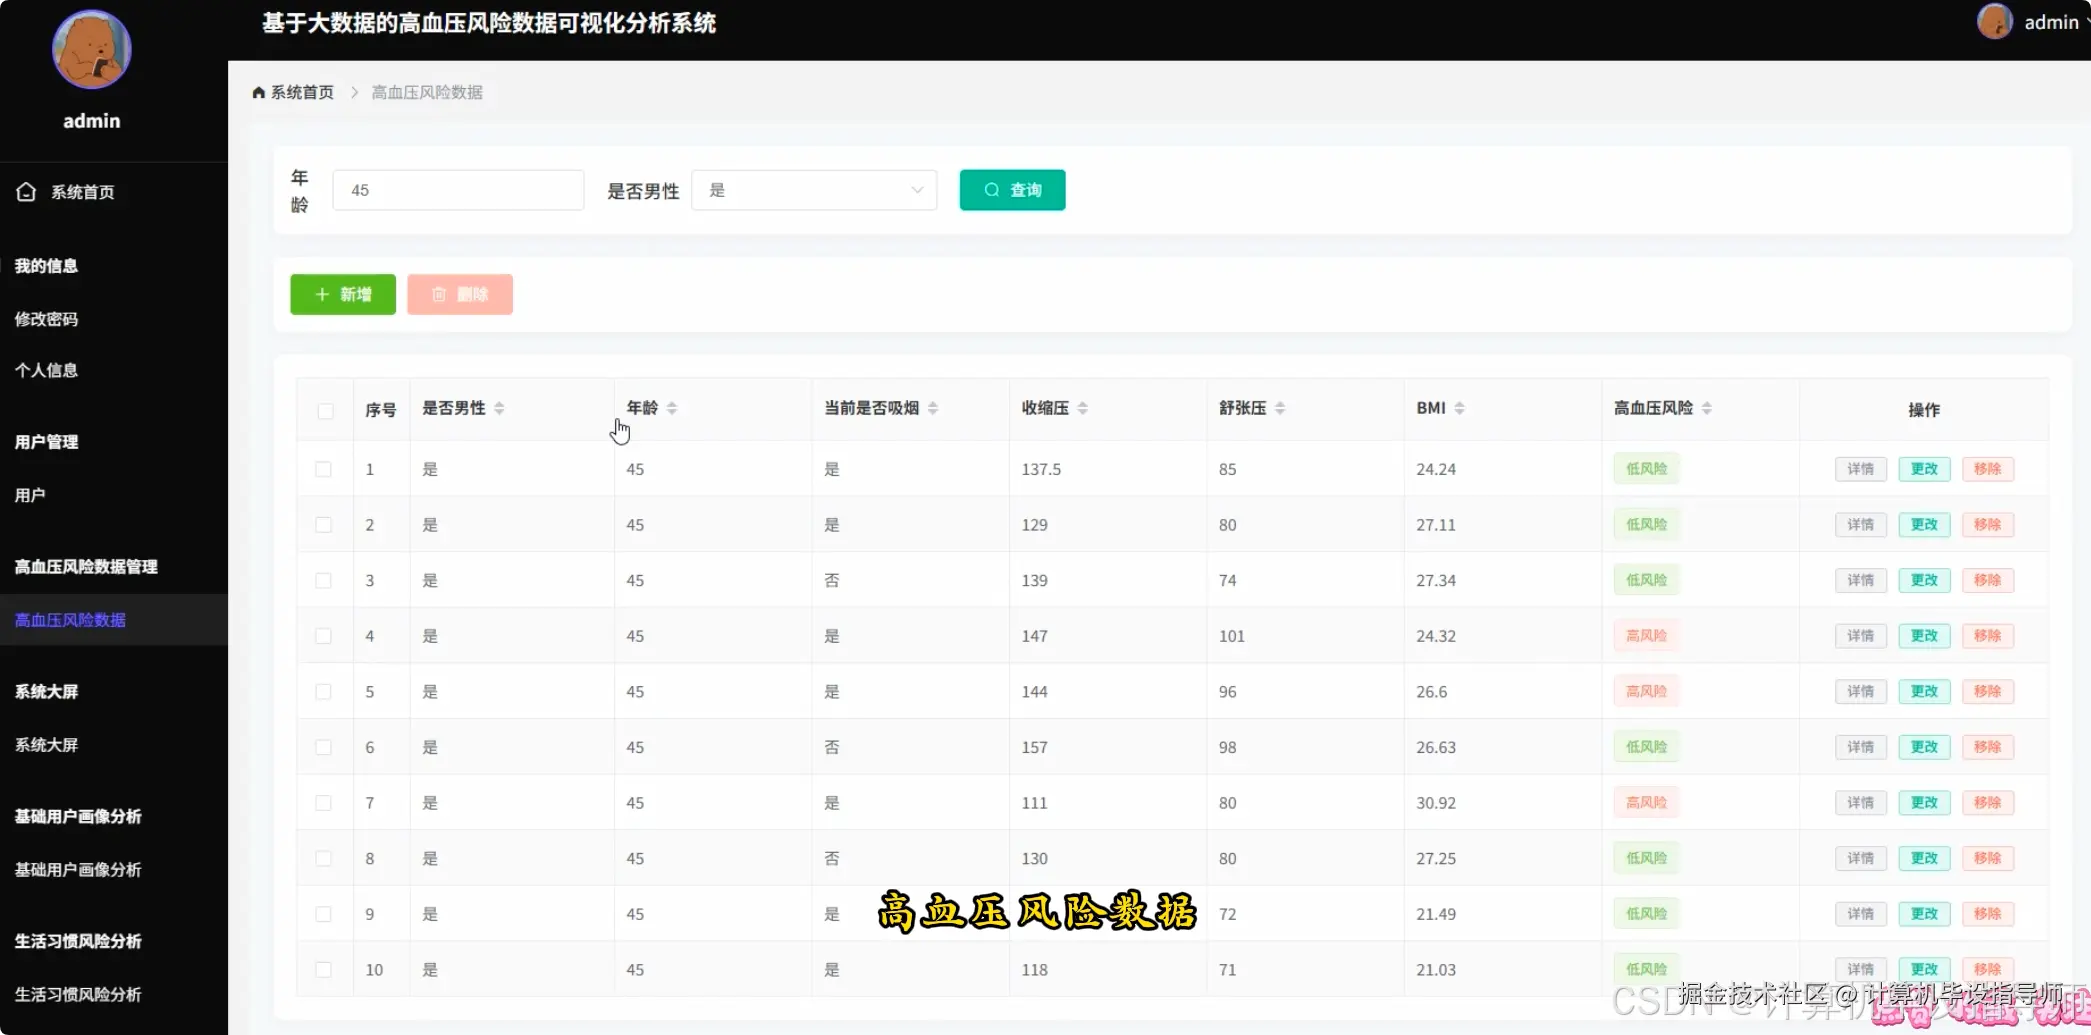Click inside the 年龄 input field
Image resolution: width=2091 pixels, height=1035 pixels.
pyautogui.click(x=457, y=189)
